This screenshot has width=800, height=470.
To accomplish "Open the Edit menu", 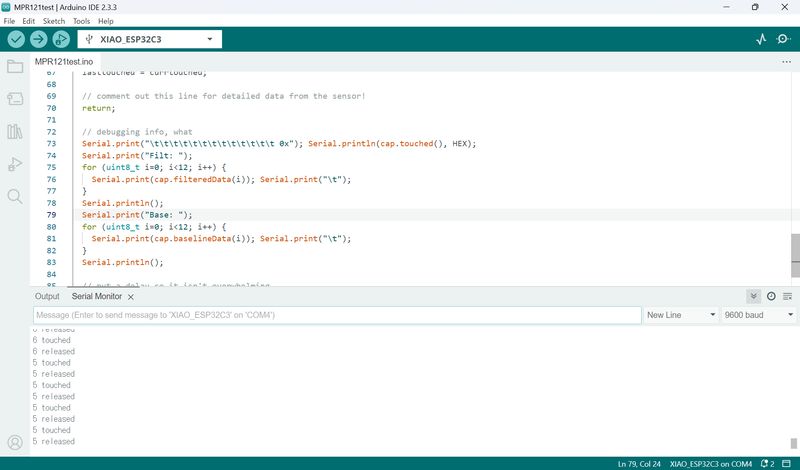I will pyautogui.click(x=29, y=21).
